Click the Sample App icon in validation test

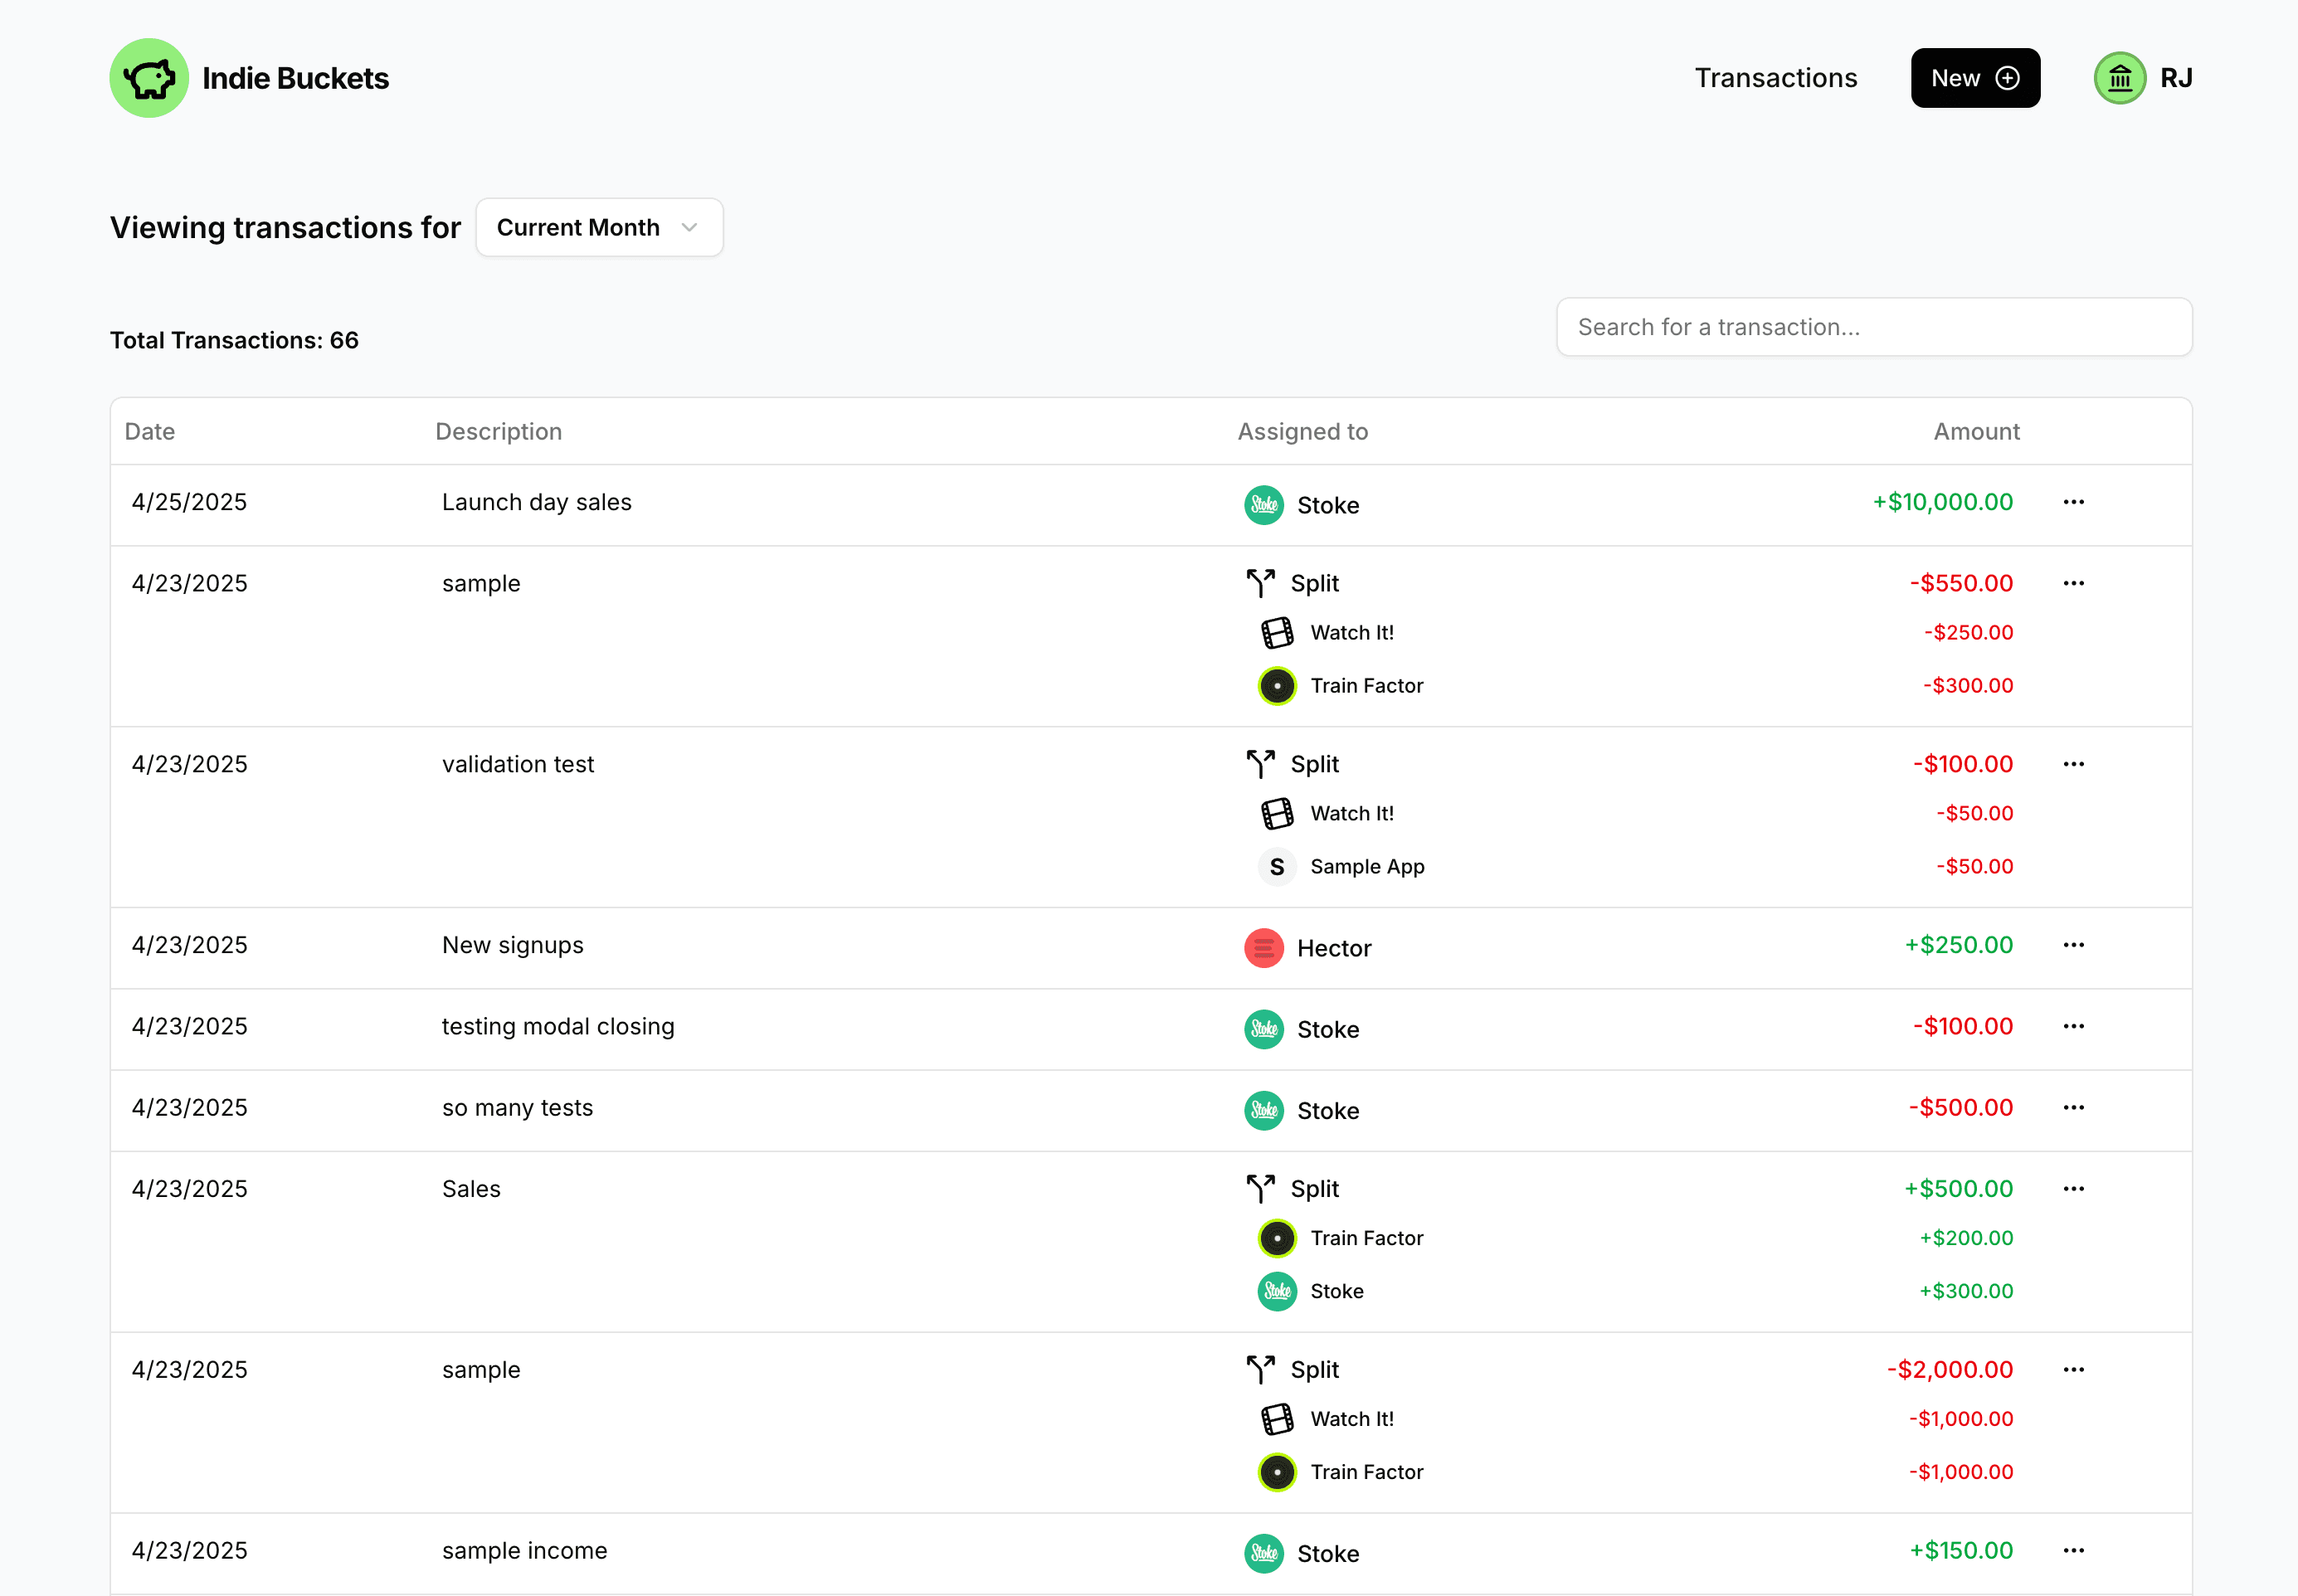click(x=1276, y=866)
